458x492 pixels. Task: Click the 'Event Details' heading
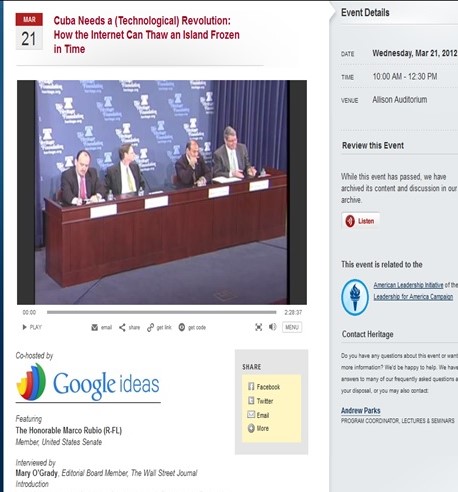[365, 13]
